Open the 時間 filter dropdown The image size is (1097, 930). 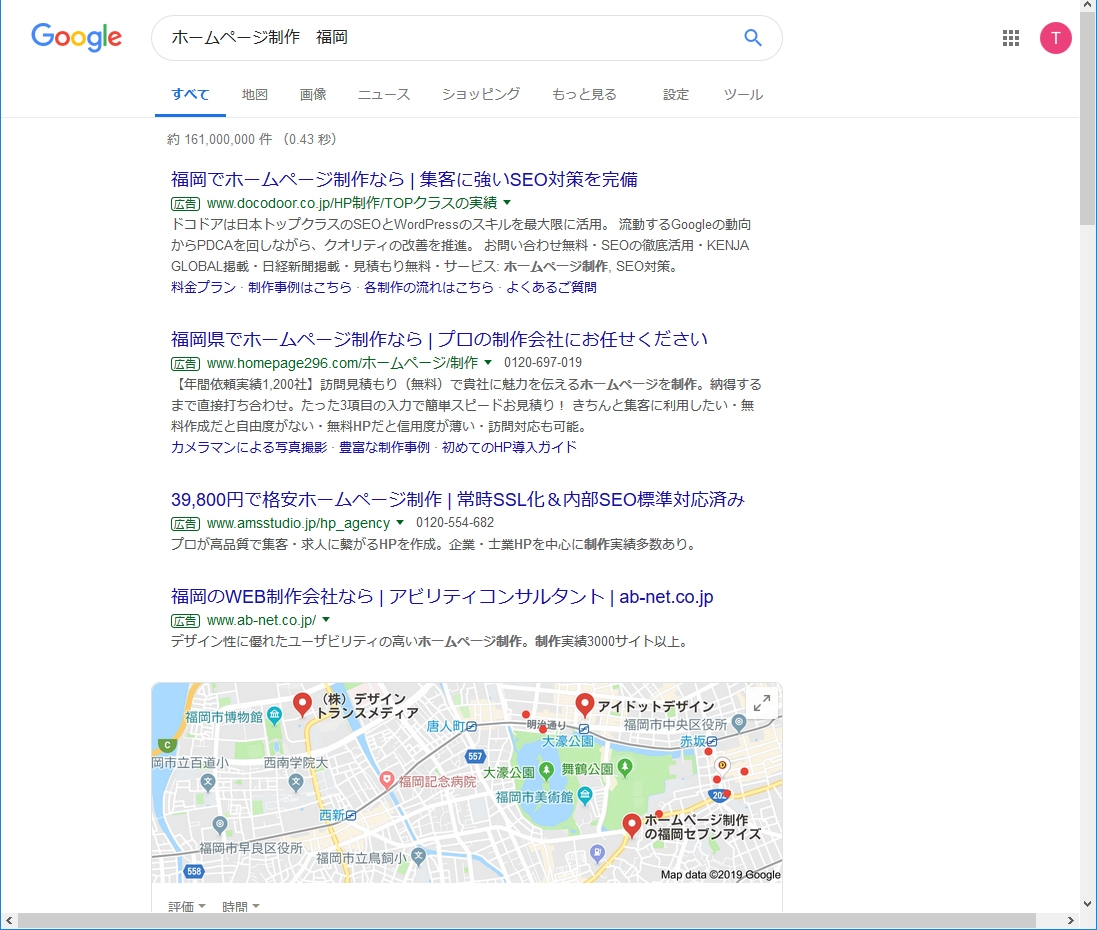[241, 906]
